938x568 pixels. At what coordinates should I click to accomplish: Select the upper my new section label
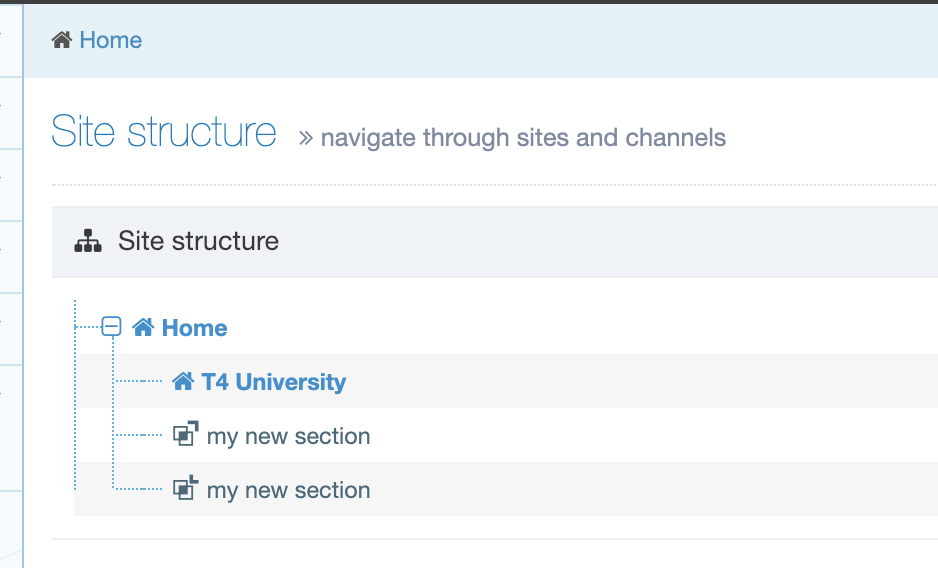click(288, 436)
